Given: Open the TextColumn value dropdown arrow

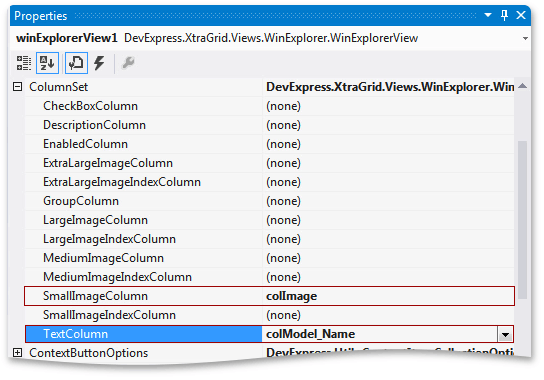Looking at the screenshot, I should click(505, 335).
